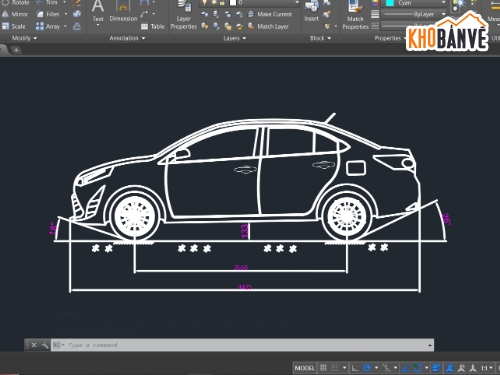Toggle polar tracking in status bar
Viewport: 500px width, 375px height.
367,368
